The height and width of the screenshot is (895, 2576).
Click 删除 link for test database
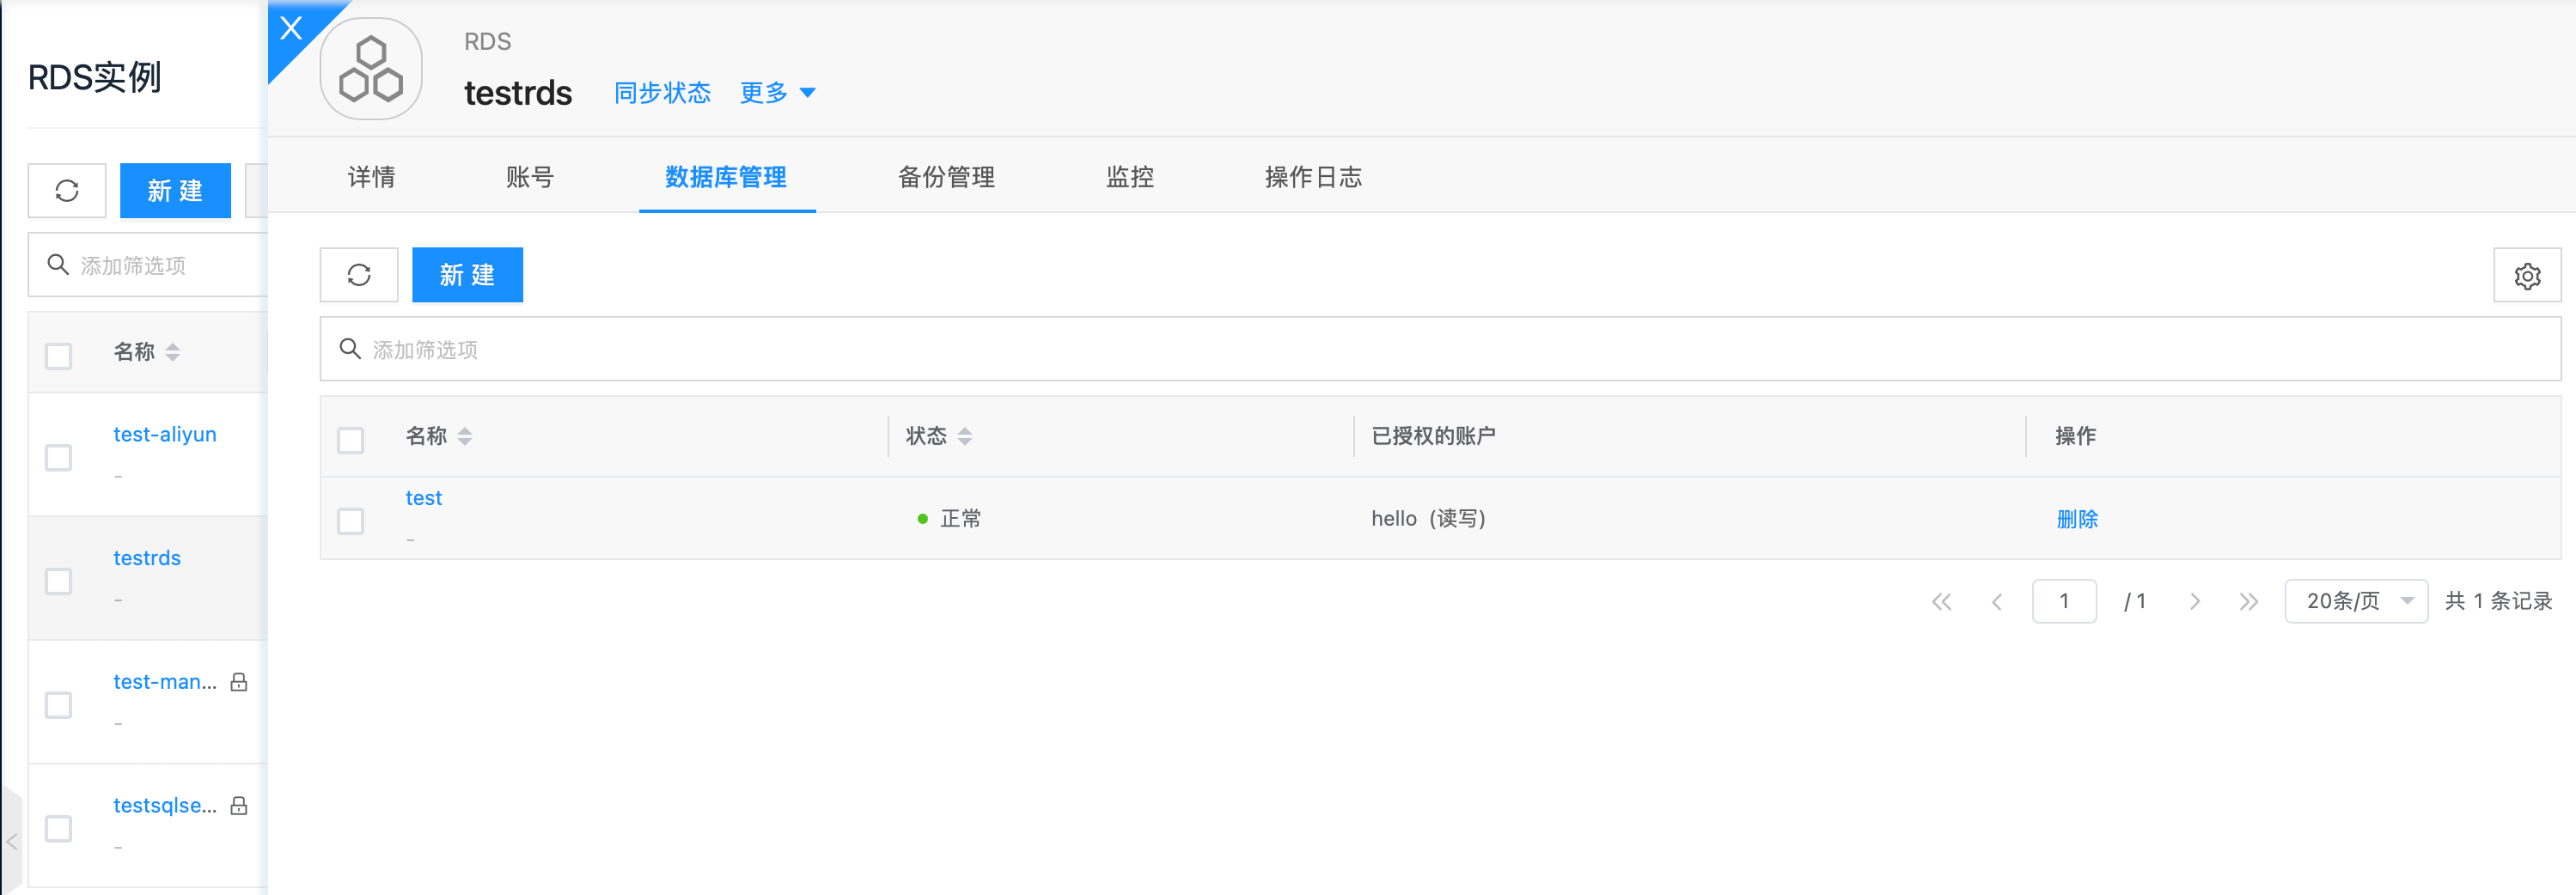tap(2076, 519)
